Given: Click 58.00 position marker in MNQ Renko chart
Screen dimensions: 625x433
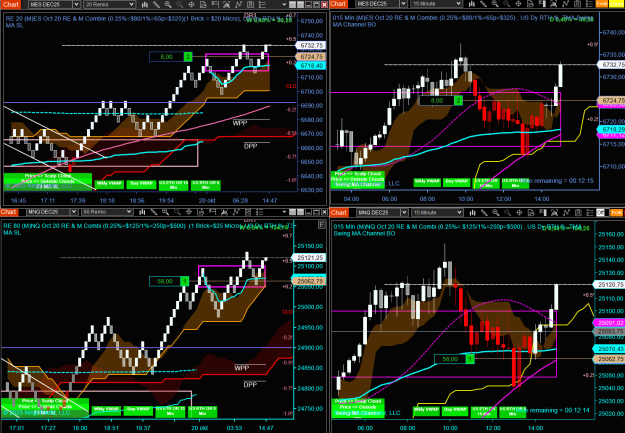Looking at the screenshot, I should [x=169, y=281].
